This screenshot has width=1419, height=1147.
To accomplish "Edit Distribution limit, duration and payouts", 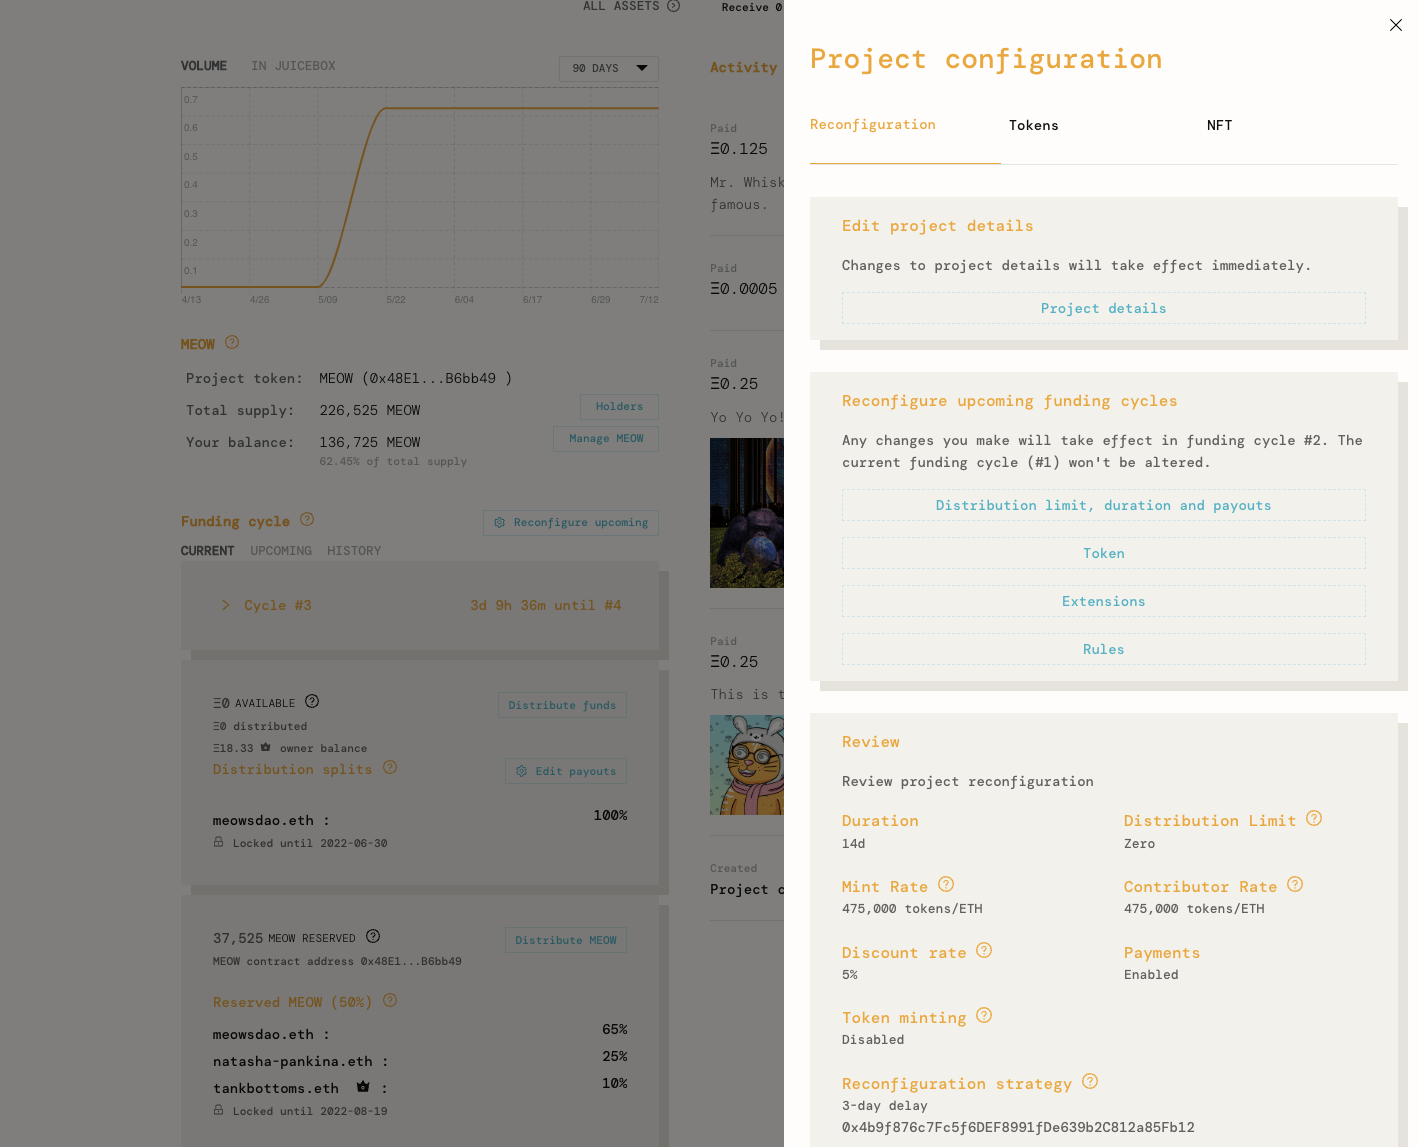I will tap(1103, 505).
